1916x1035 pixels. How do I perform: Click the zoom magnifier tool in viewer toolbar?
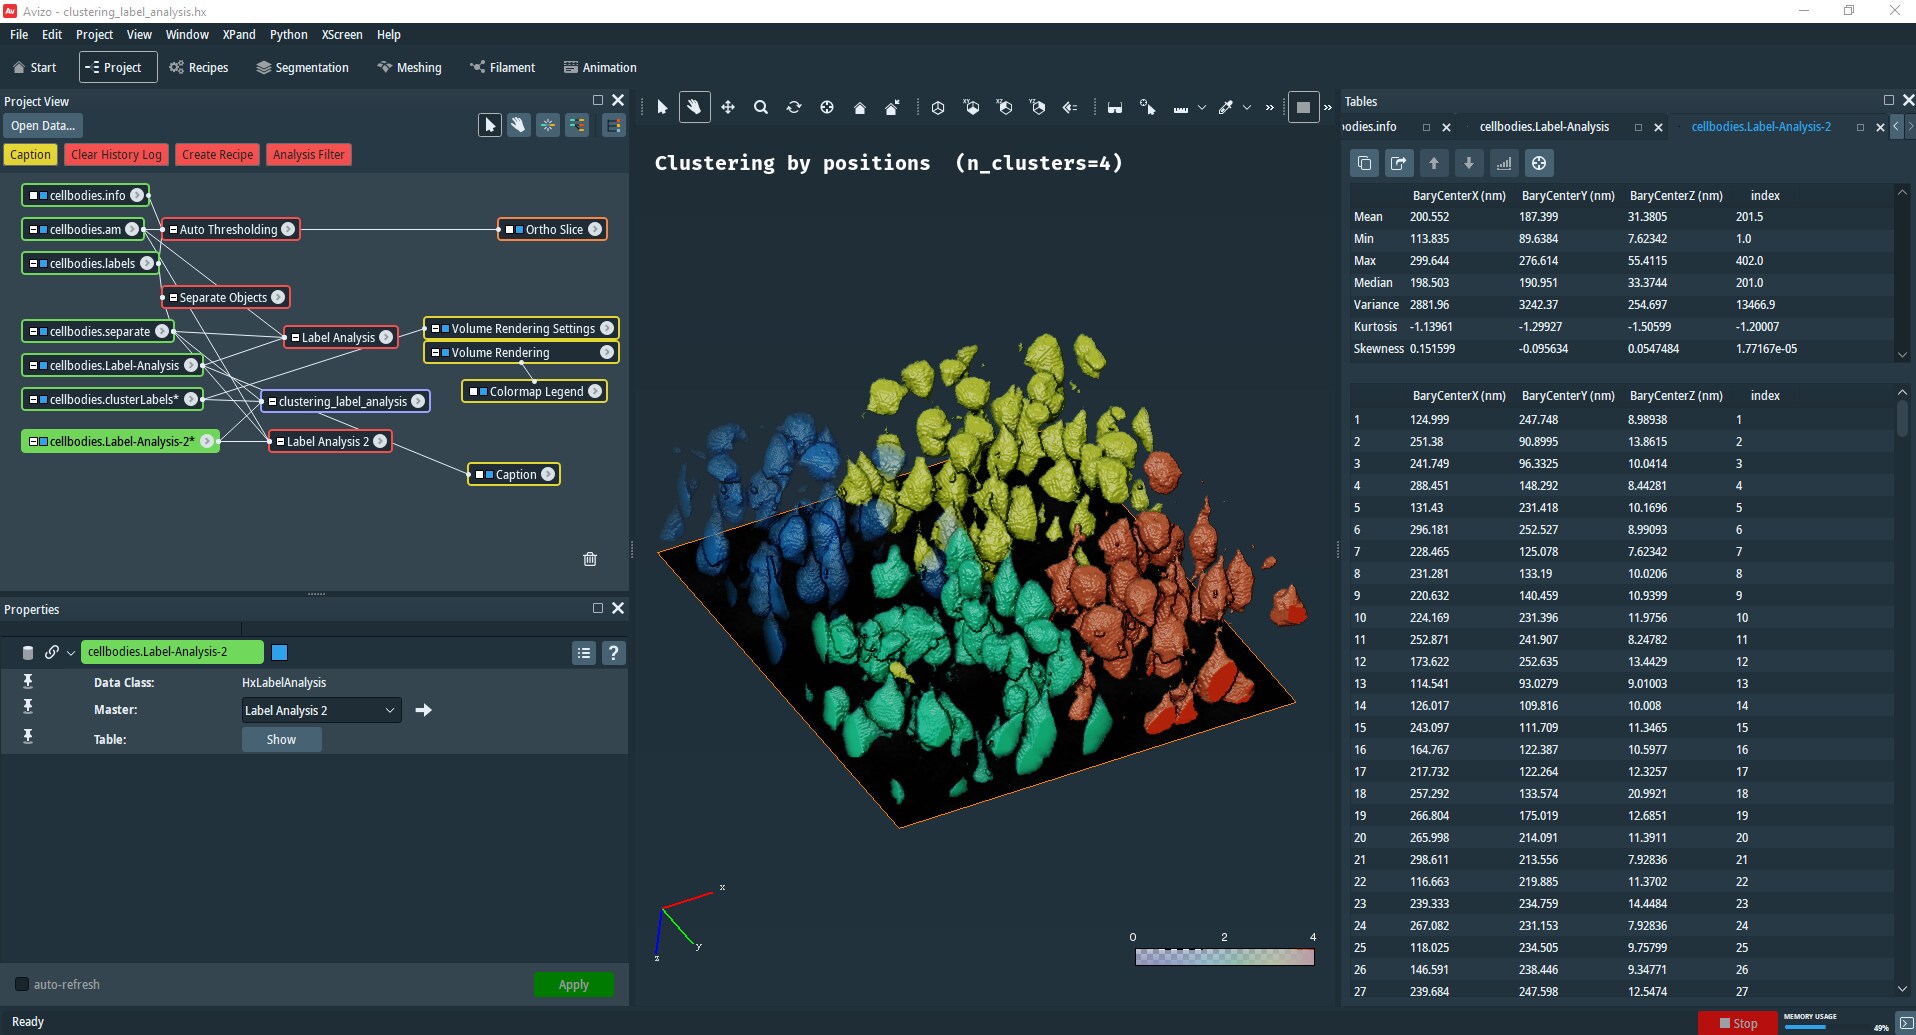pos(761,107)
